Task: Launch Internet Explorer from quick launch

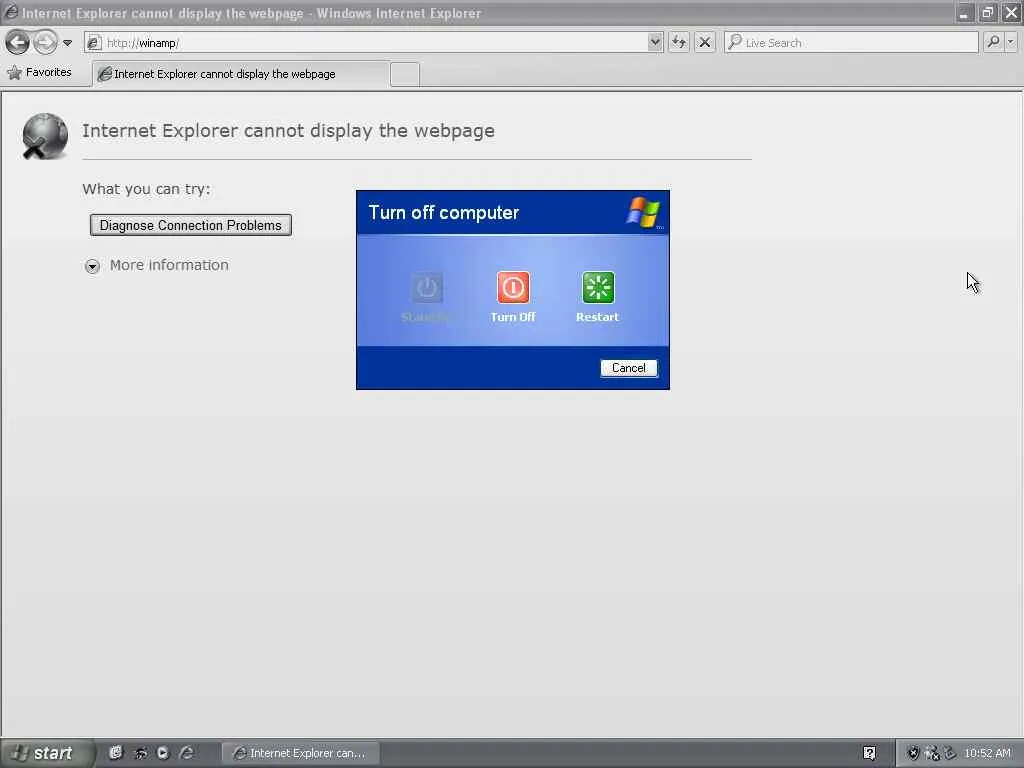Action: pyautogui.click(x=186, y=753)
